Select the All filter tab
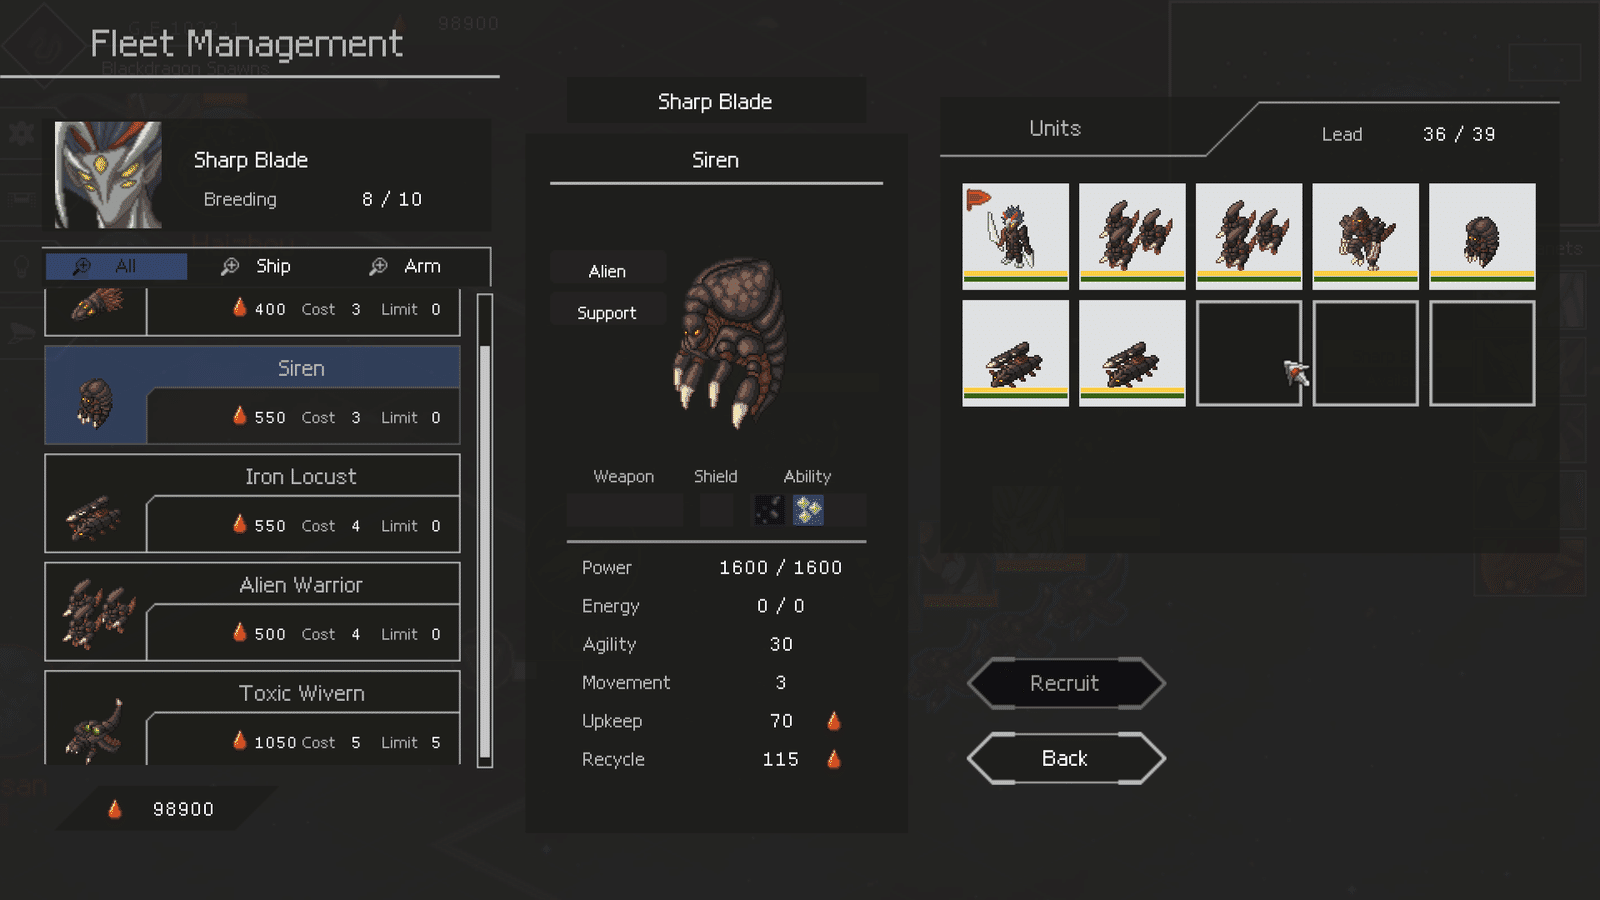1600x900 pixels. tap(116, 266)
